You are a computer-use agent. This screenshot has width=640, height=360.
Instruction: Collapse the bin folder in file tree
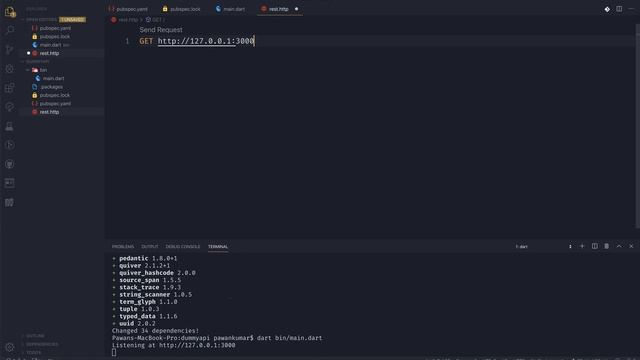pos(40,70)
